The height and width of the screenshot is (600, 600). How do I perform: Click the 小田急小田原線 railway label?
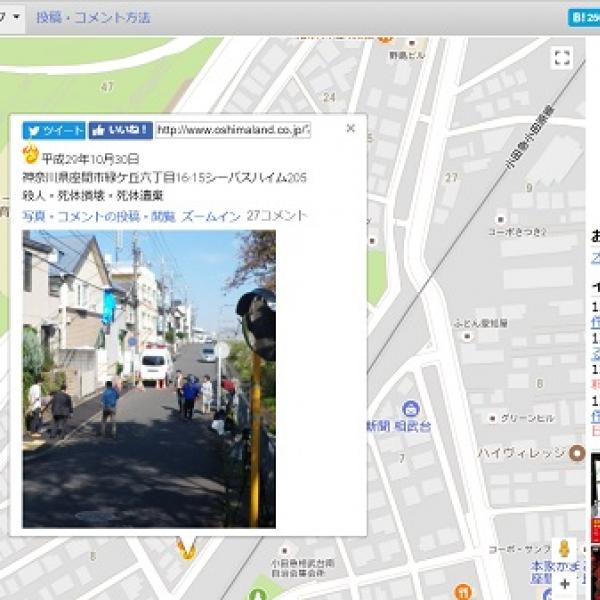(530, 137)
